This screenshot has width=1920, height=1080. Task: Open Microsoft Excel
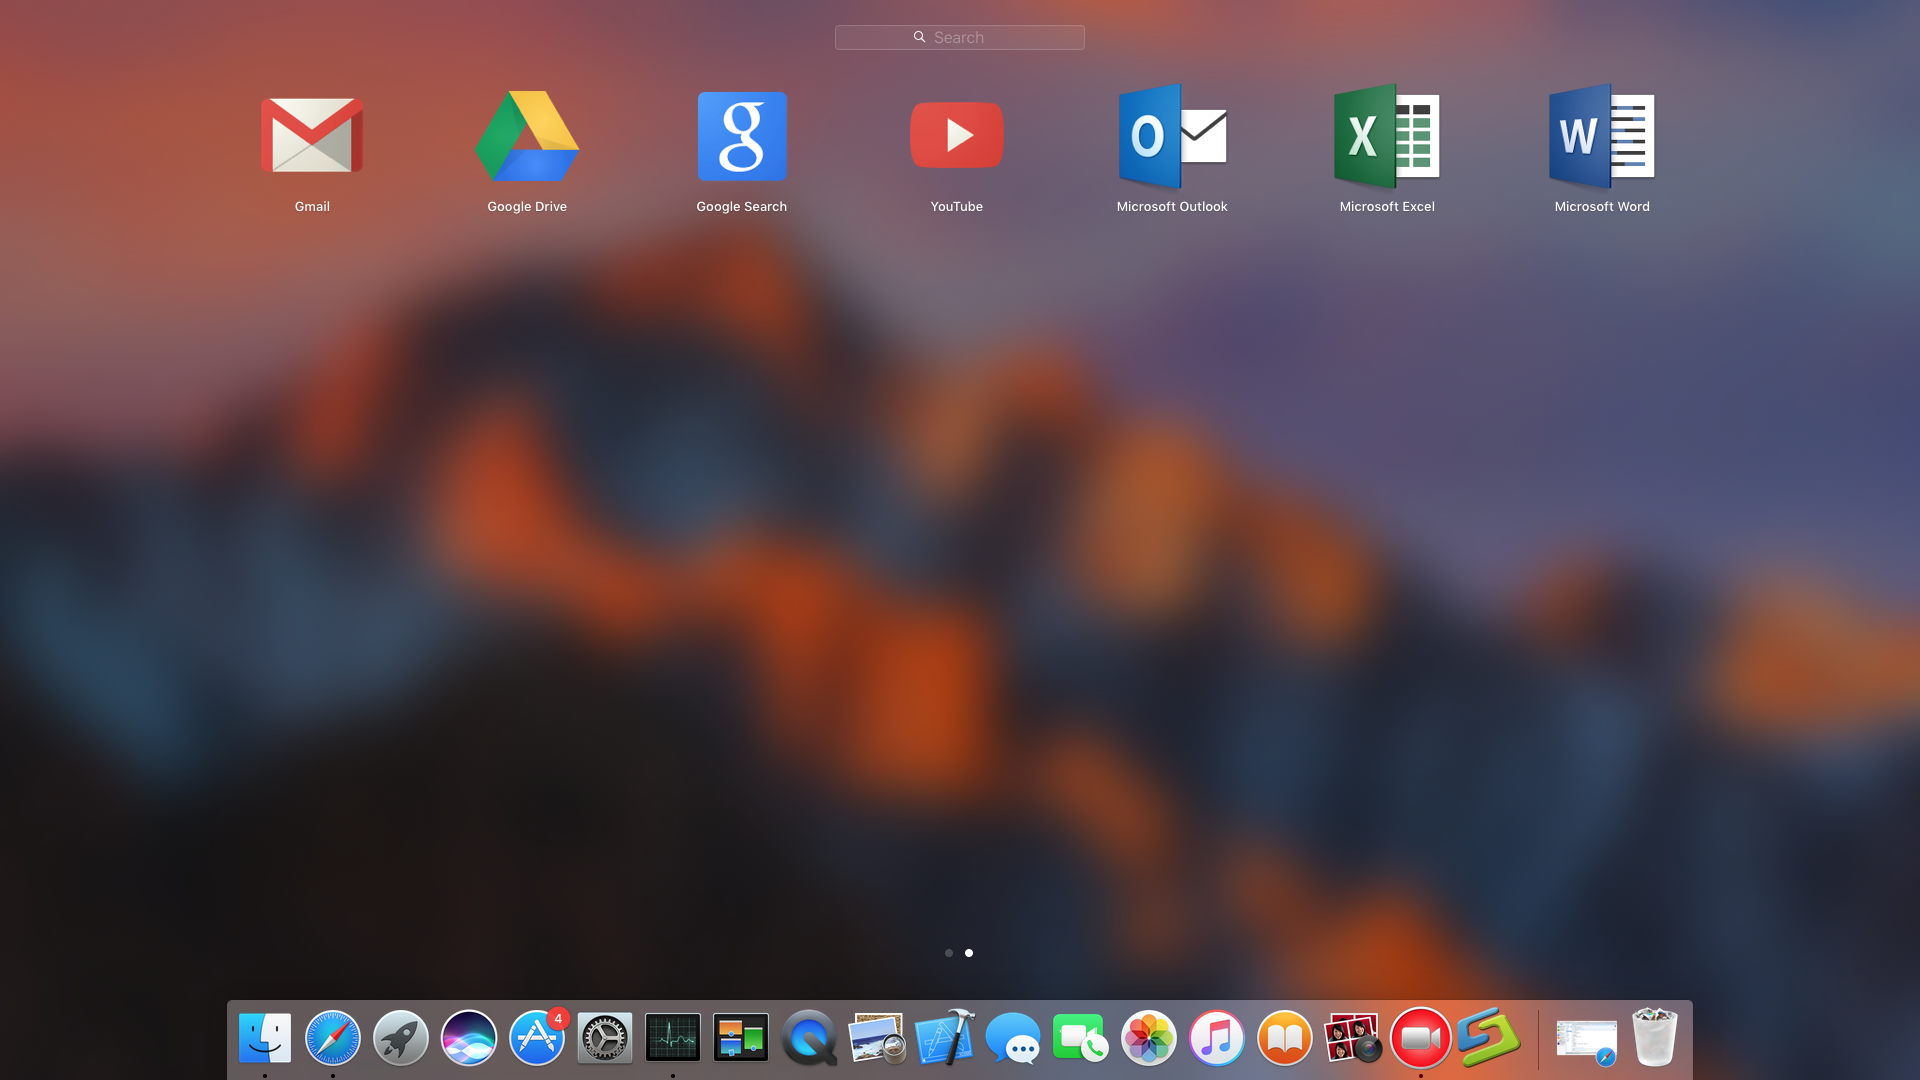[1387, 136]
